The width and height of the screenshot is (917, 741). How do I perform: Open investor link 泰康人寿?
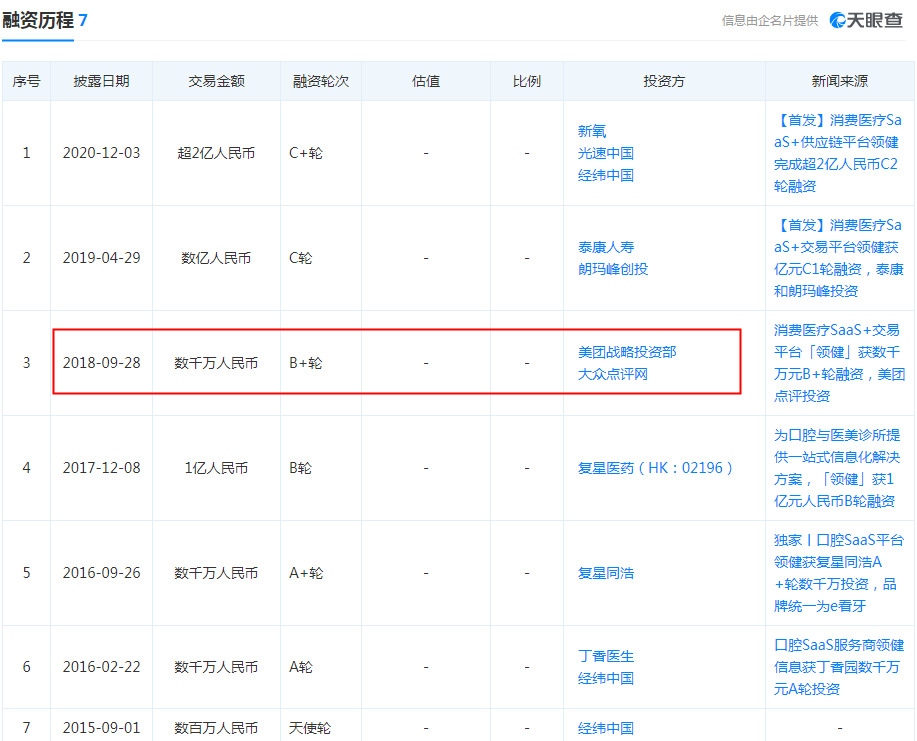(606, 247)
